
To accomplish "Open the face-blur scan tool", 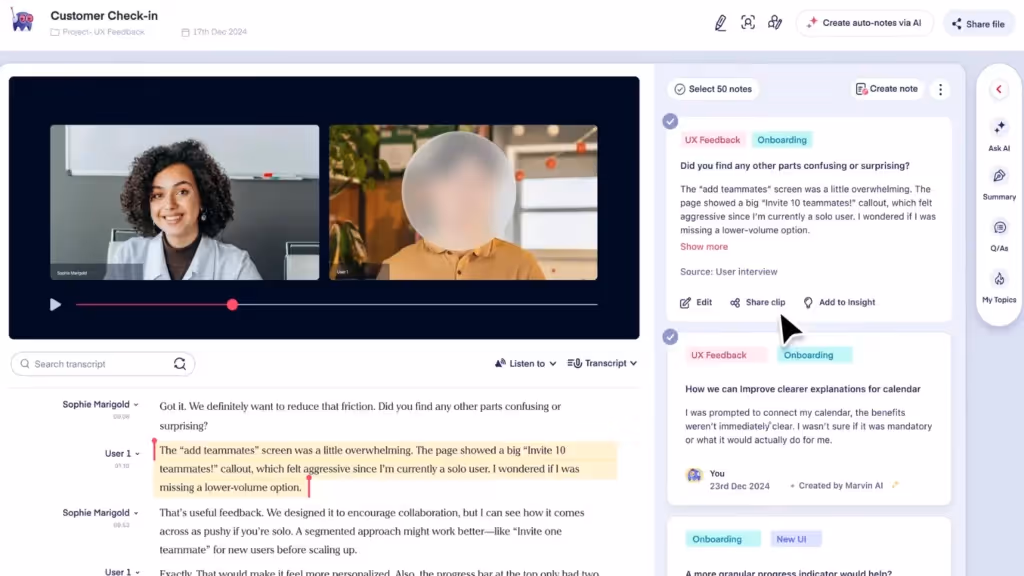I will (x=748, y=22).
